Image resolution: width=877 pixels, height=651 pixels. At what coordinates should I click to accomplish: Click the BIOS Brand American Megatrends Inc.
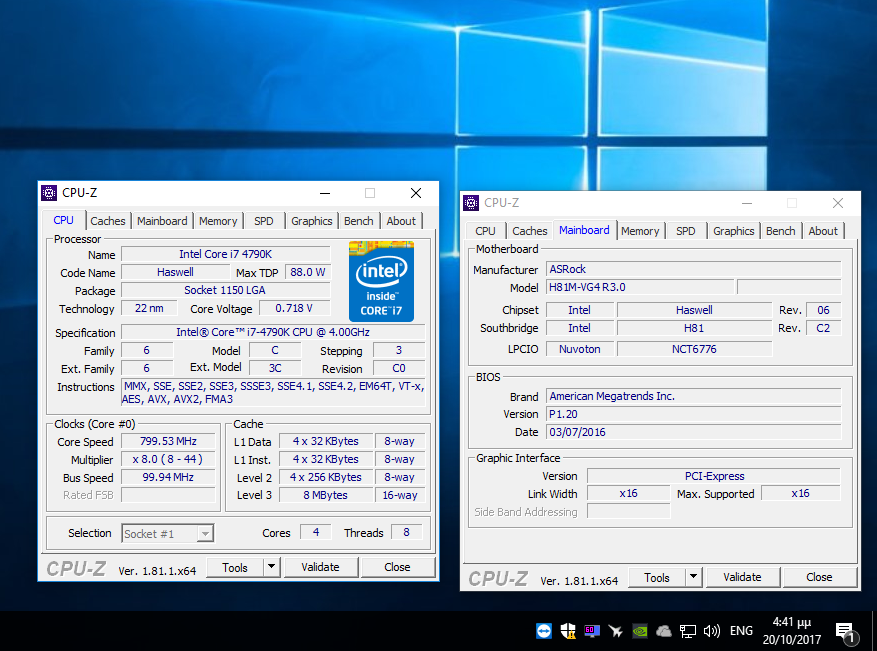(694, 396)
